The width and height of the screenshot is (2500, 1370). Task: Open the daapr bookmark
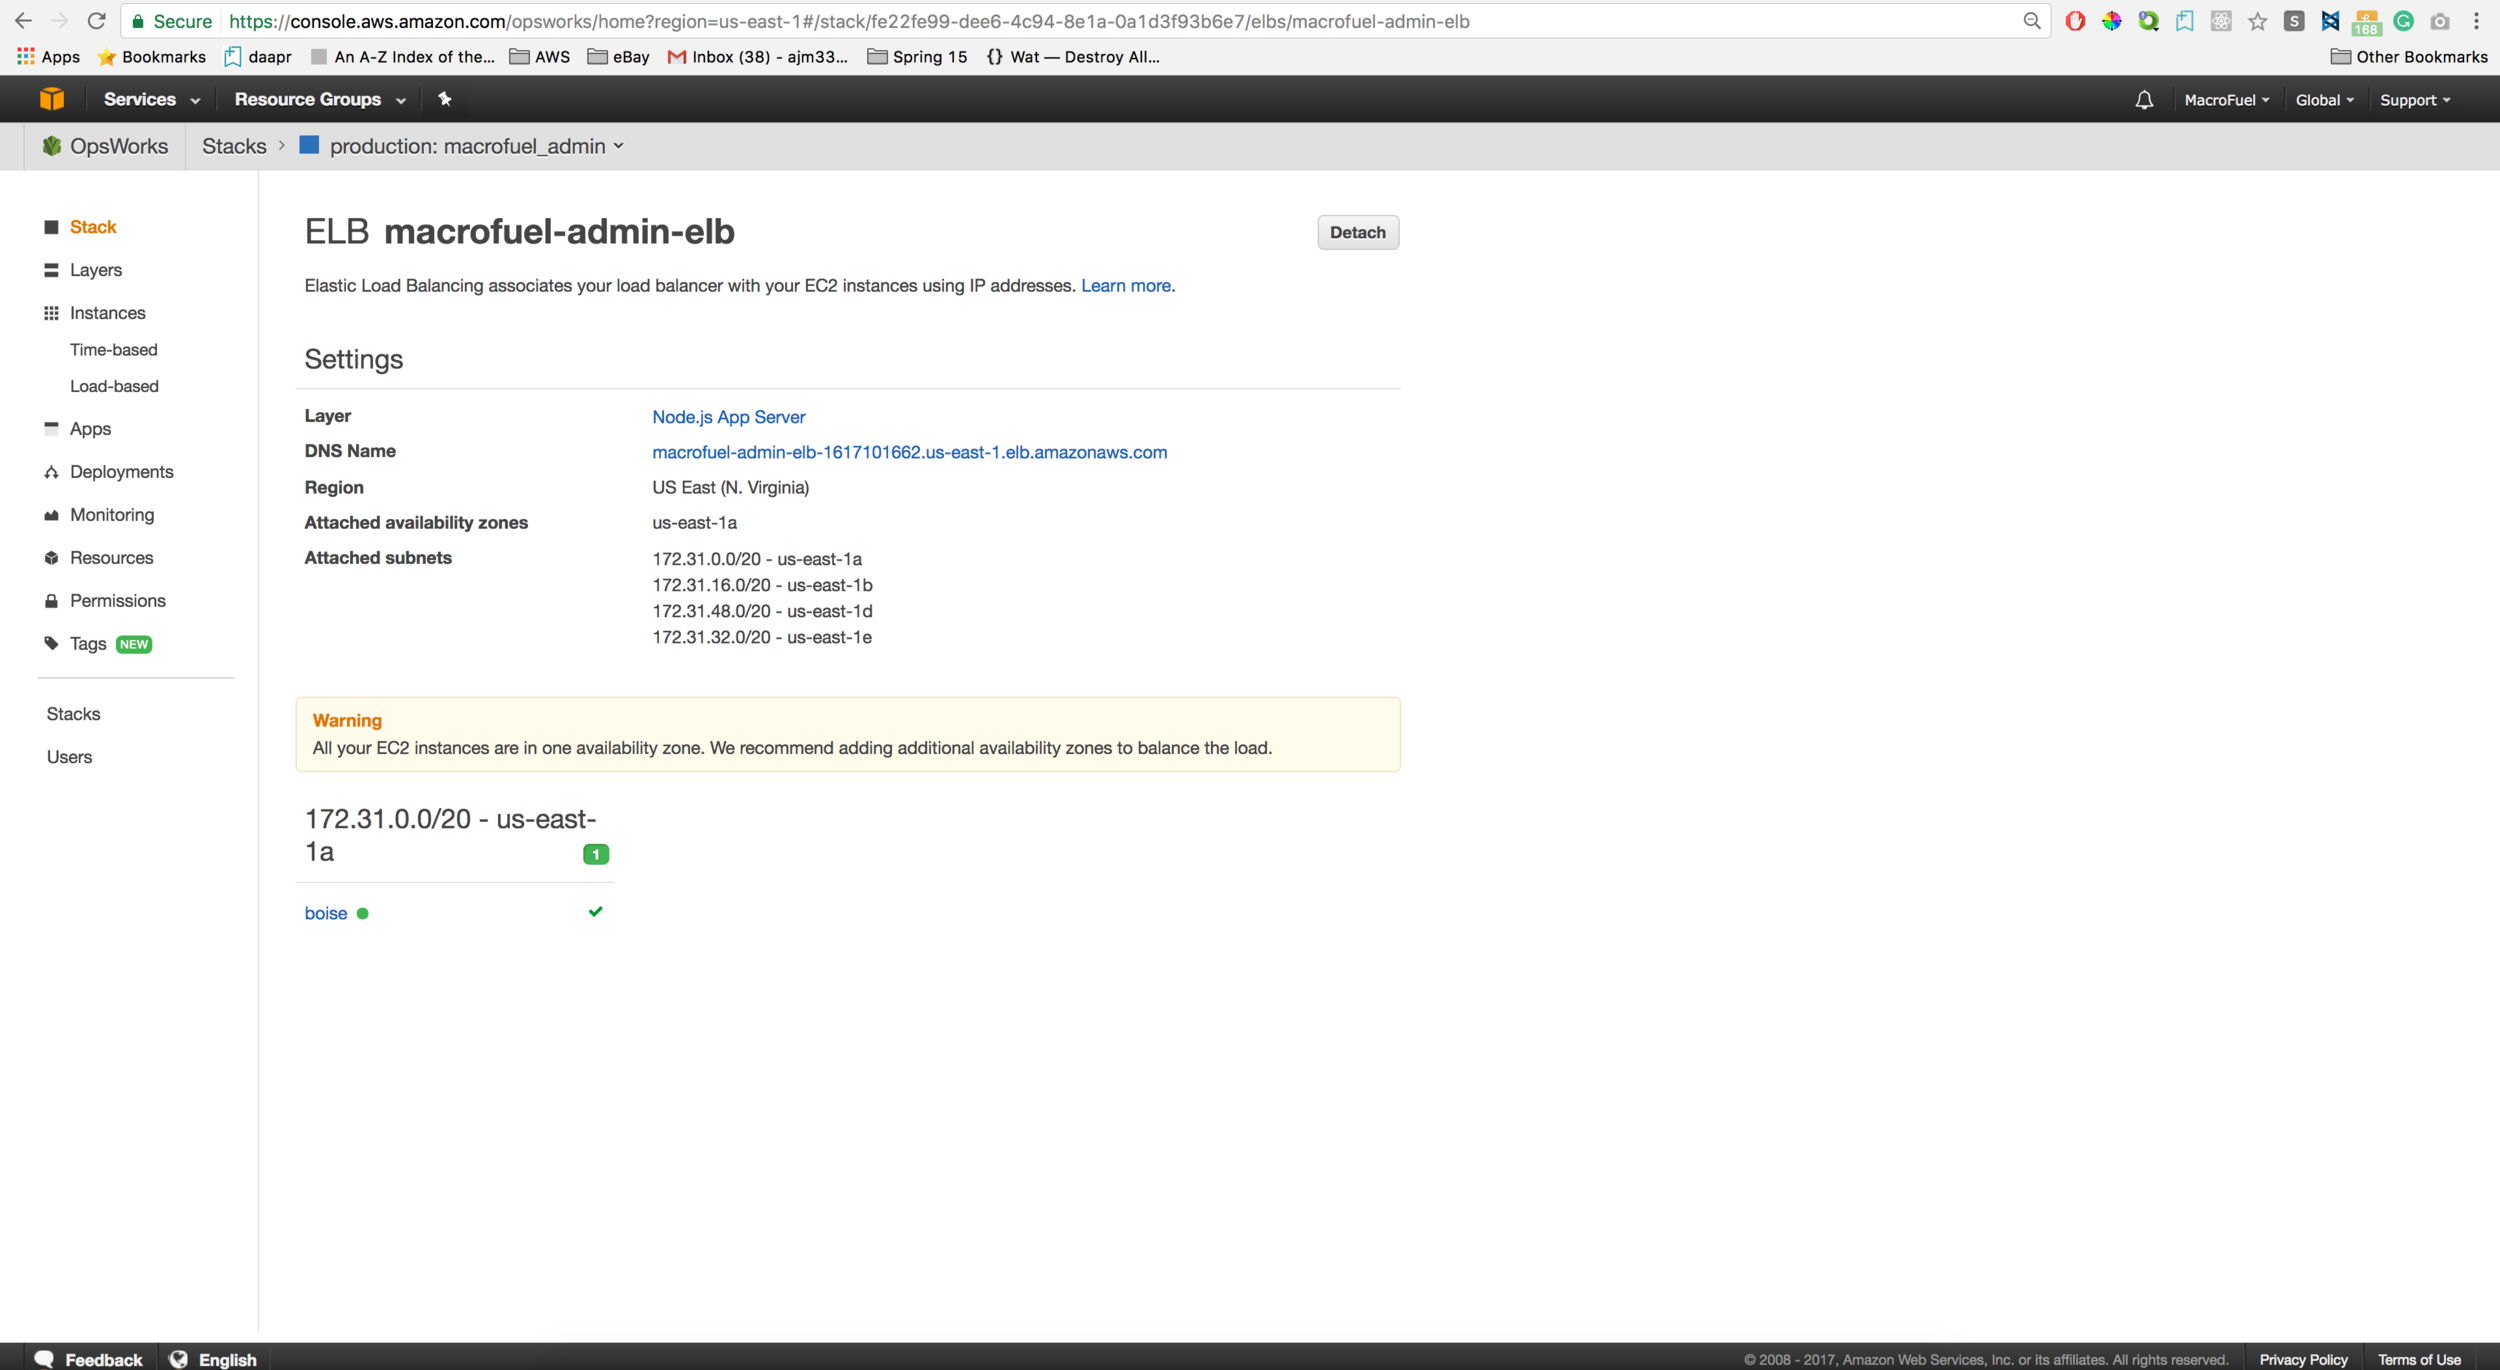[258, 57]
